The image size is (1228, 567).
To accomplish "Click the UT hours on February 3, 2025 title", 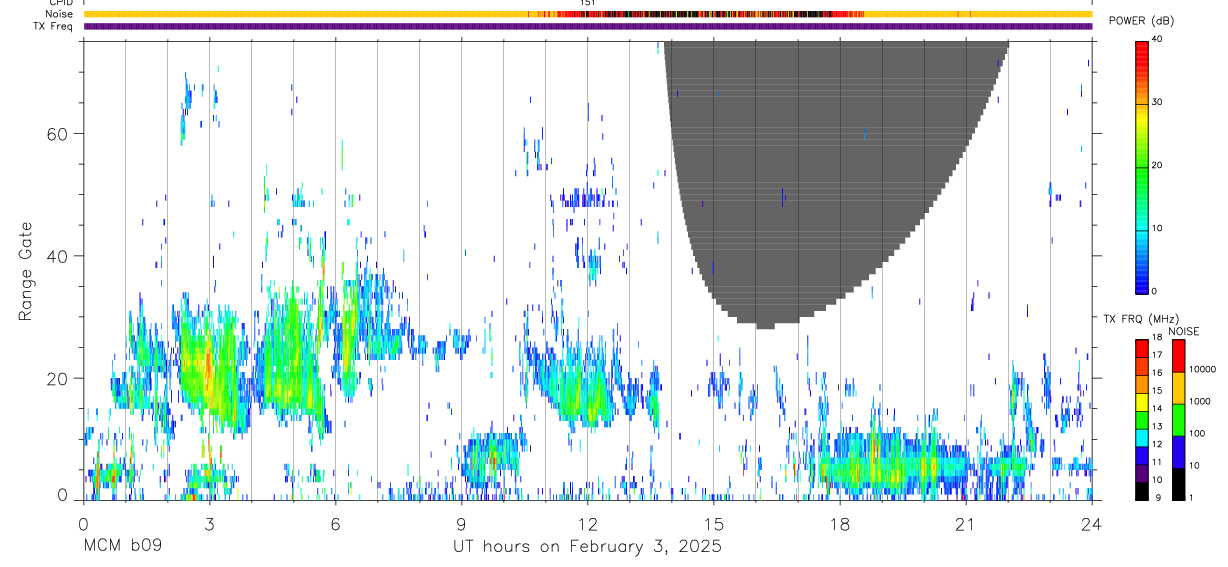I will (x=588, y=547).
